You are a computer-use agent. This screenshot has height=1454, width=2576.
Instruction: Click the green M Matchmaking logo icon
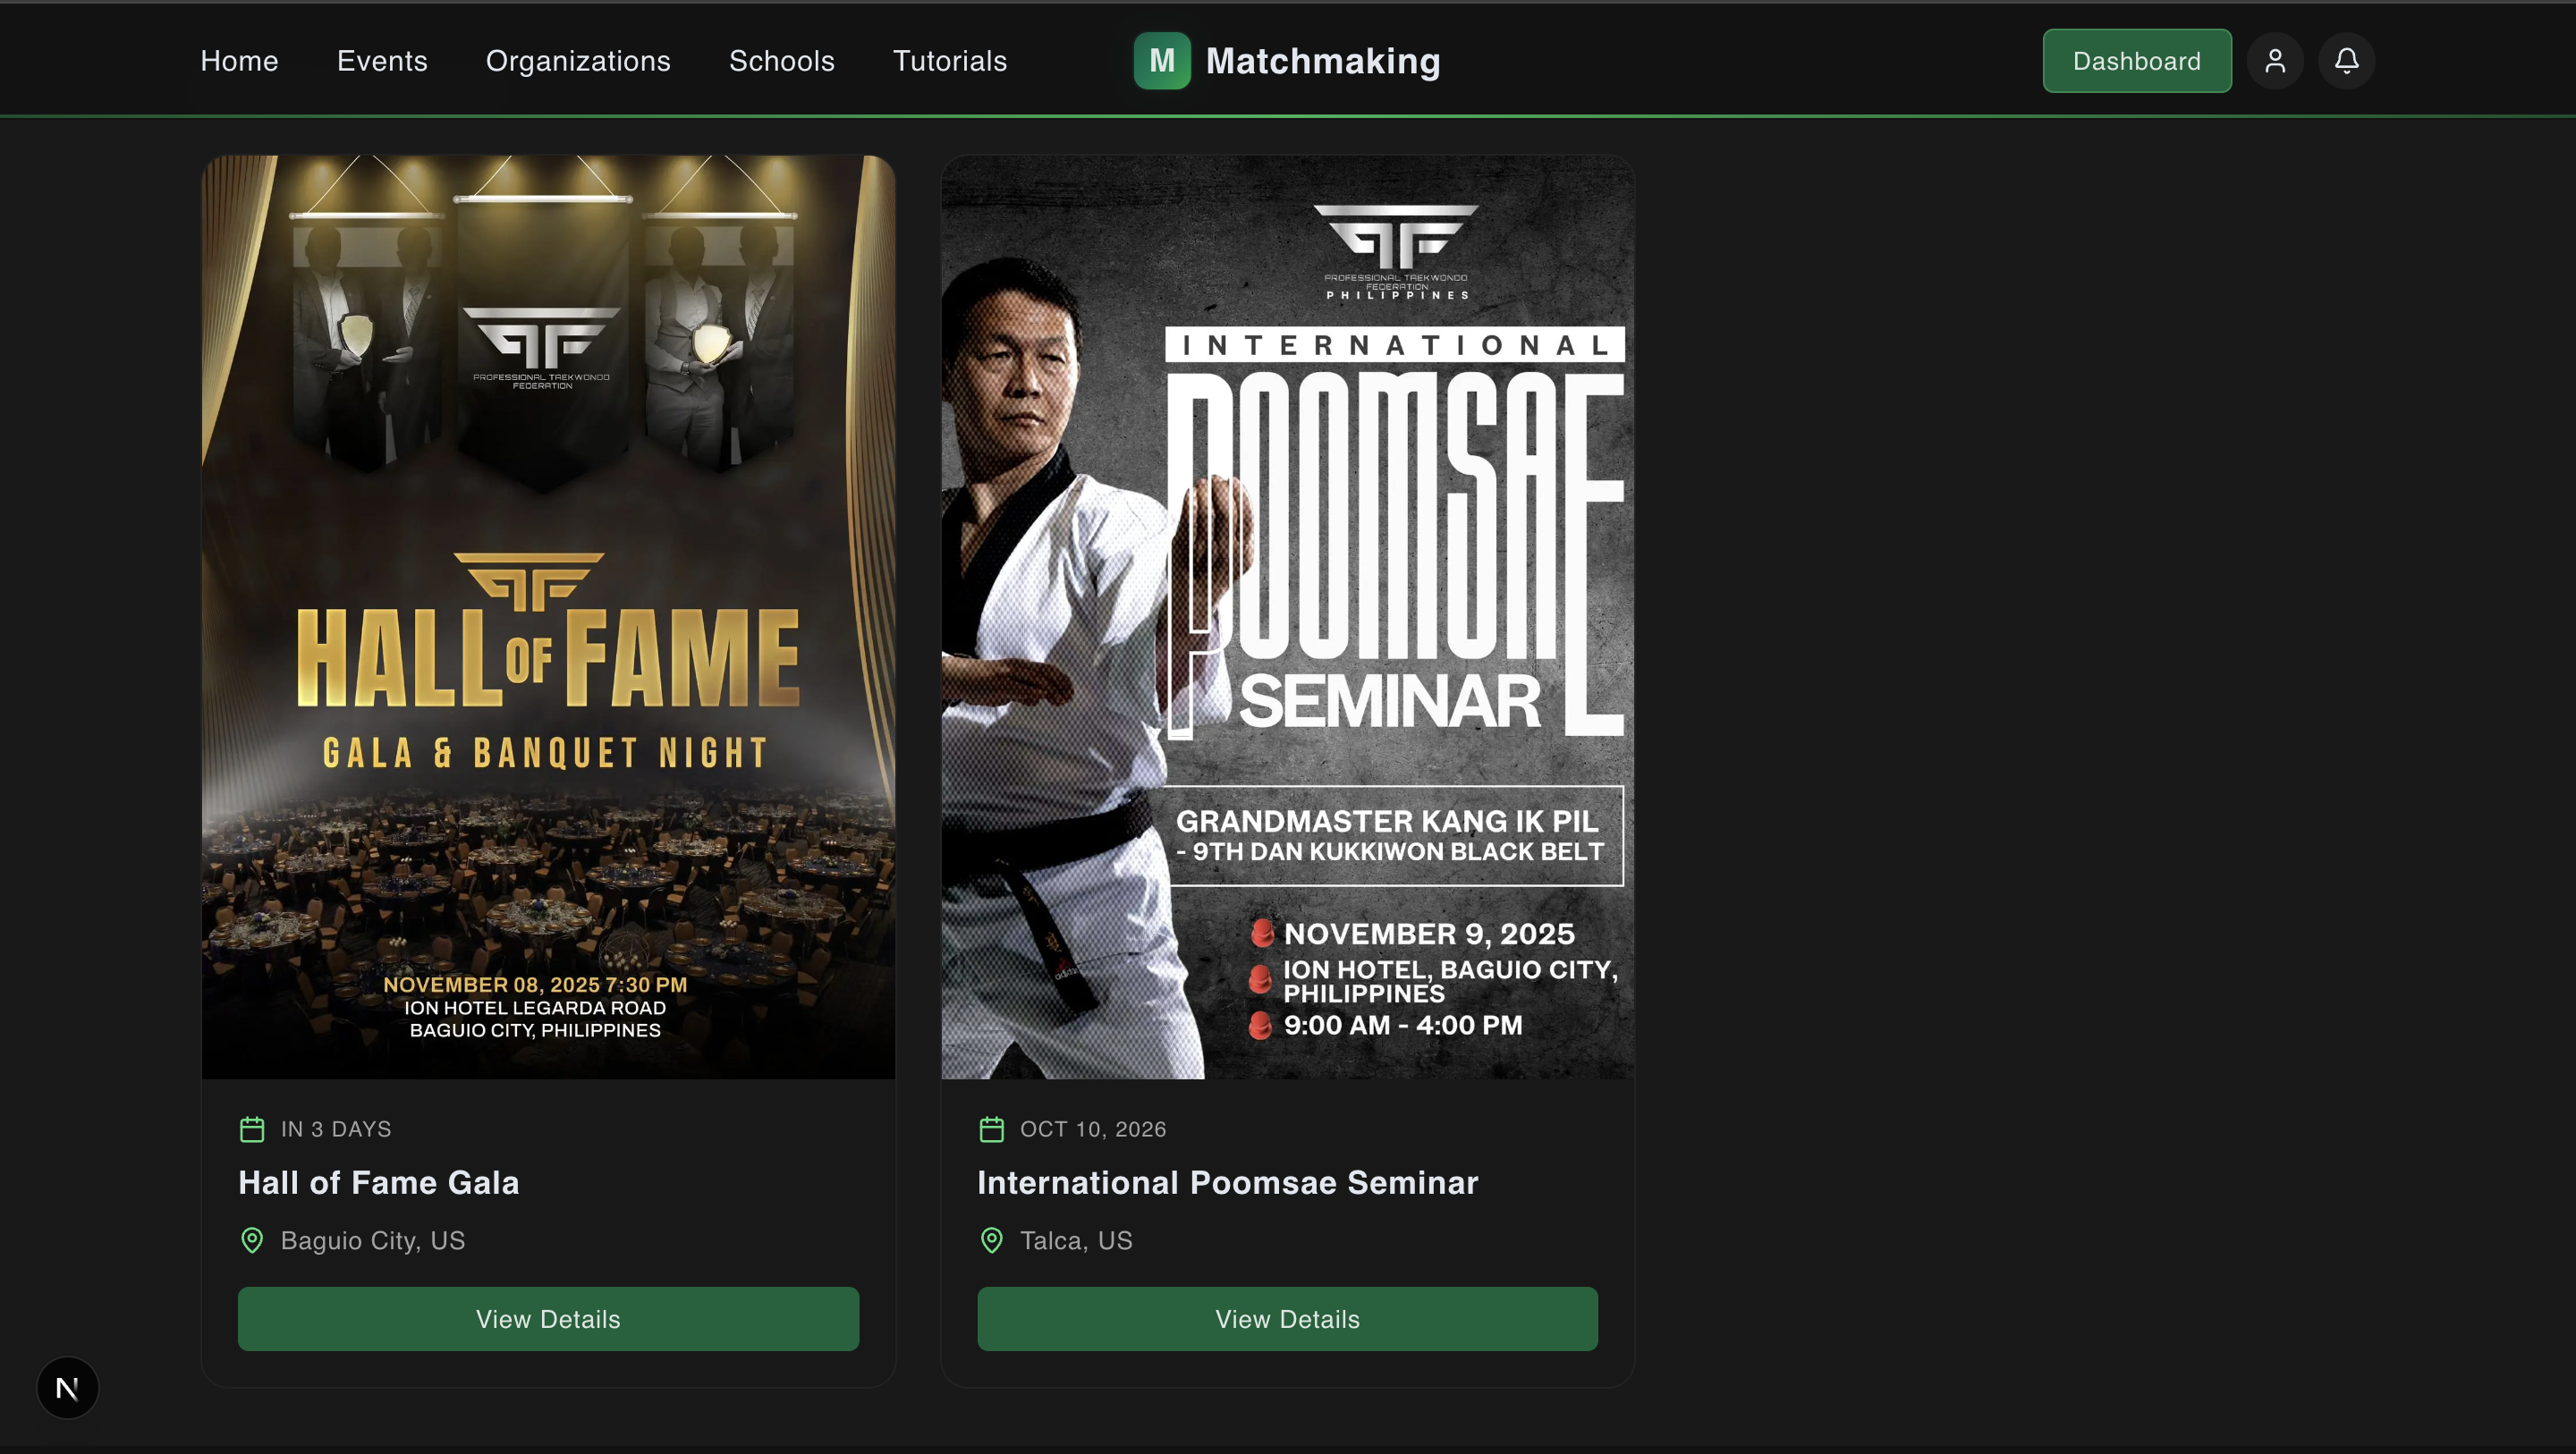[x=1162, y=61]
